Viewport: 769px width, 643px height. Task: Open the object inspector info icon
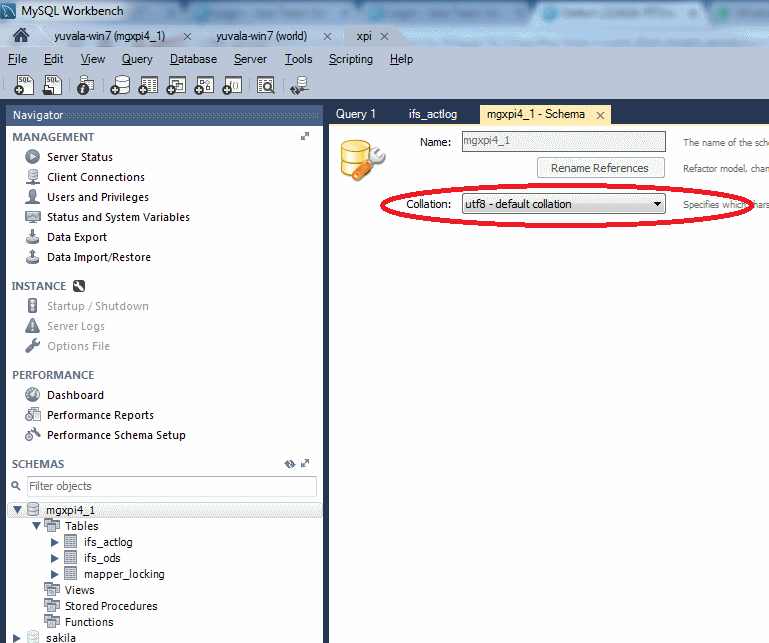click(x=86, y=85)
